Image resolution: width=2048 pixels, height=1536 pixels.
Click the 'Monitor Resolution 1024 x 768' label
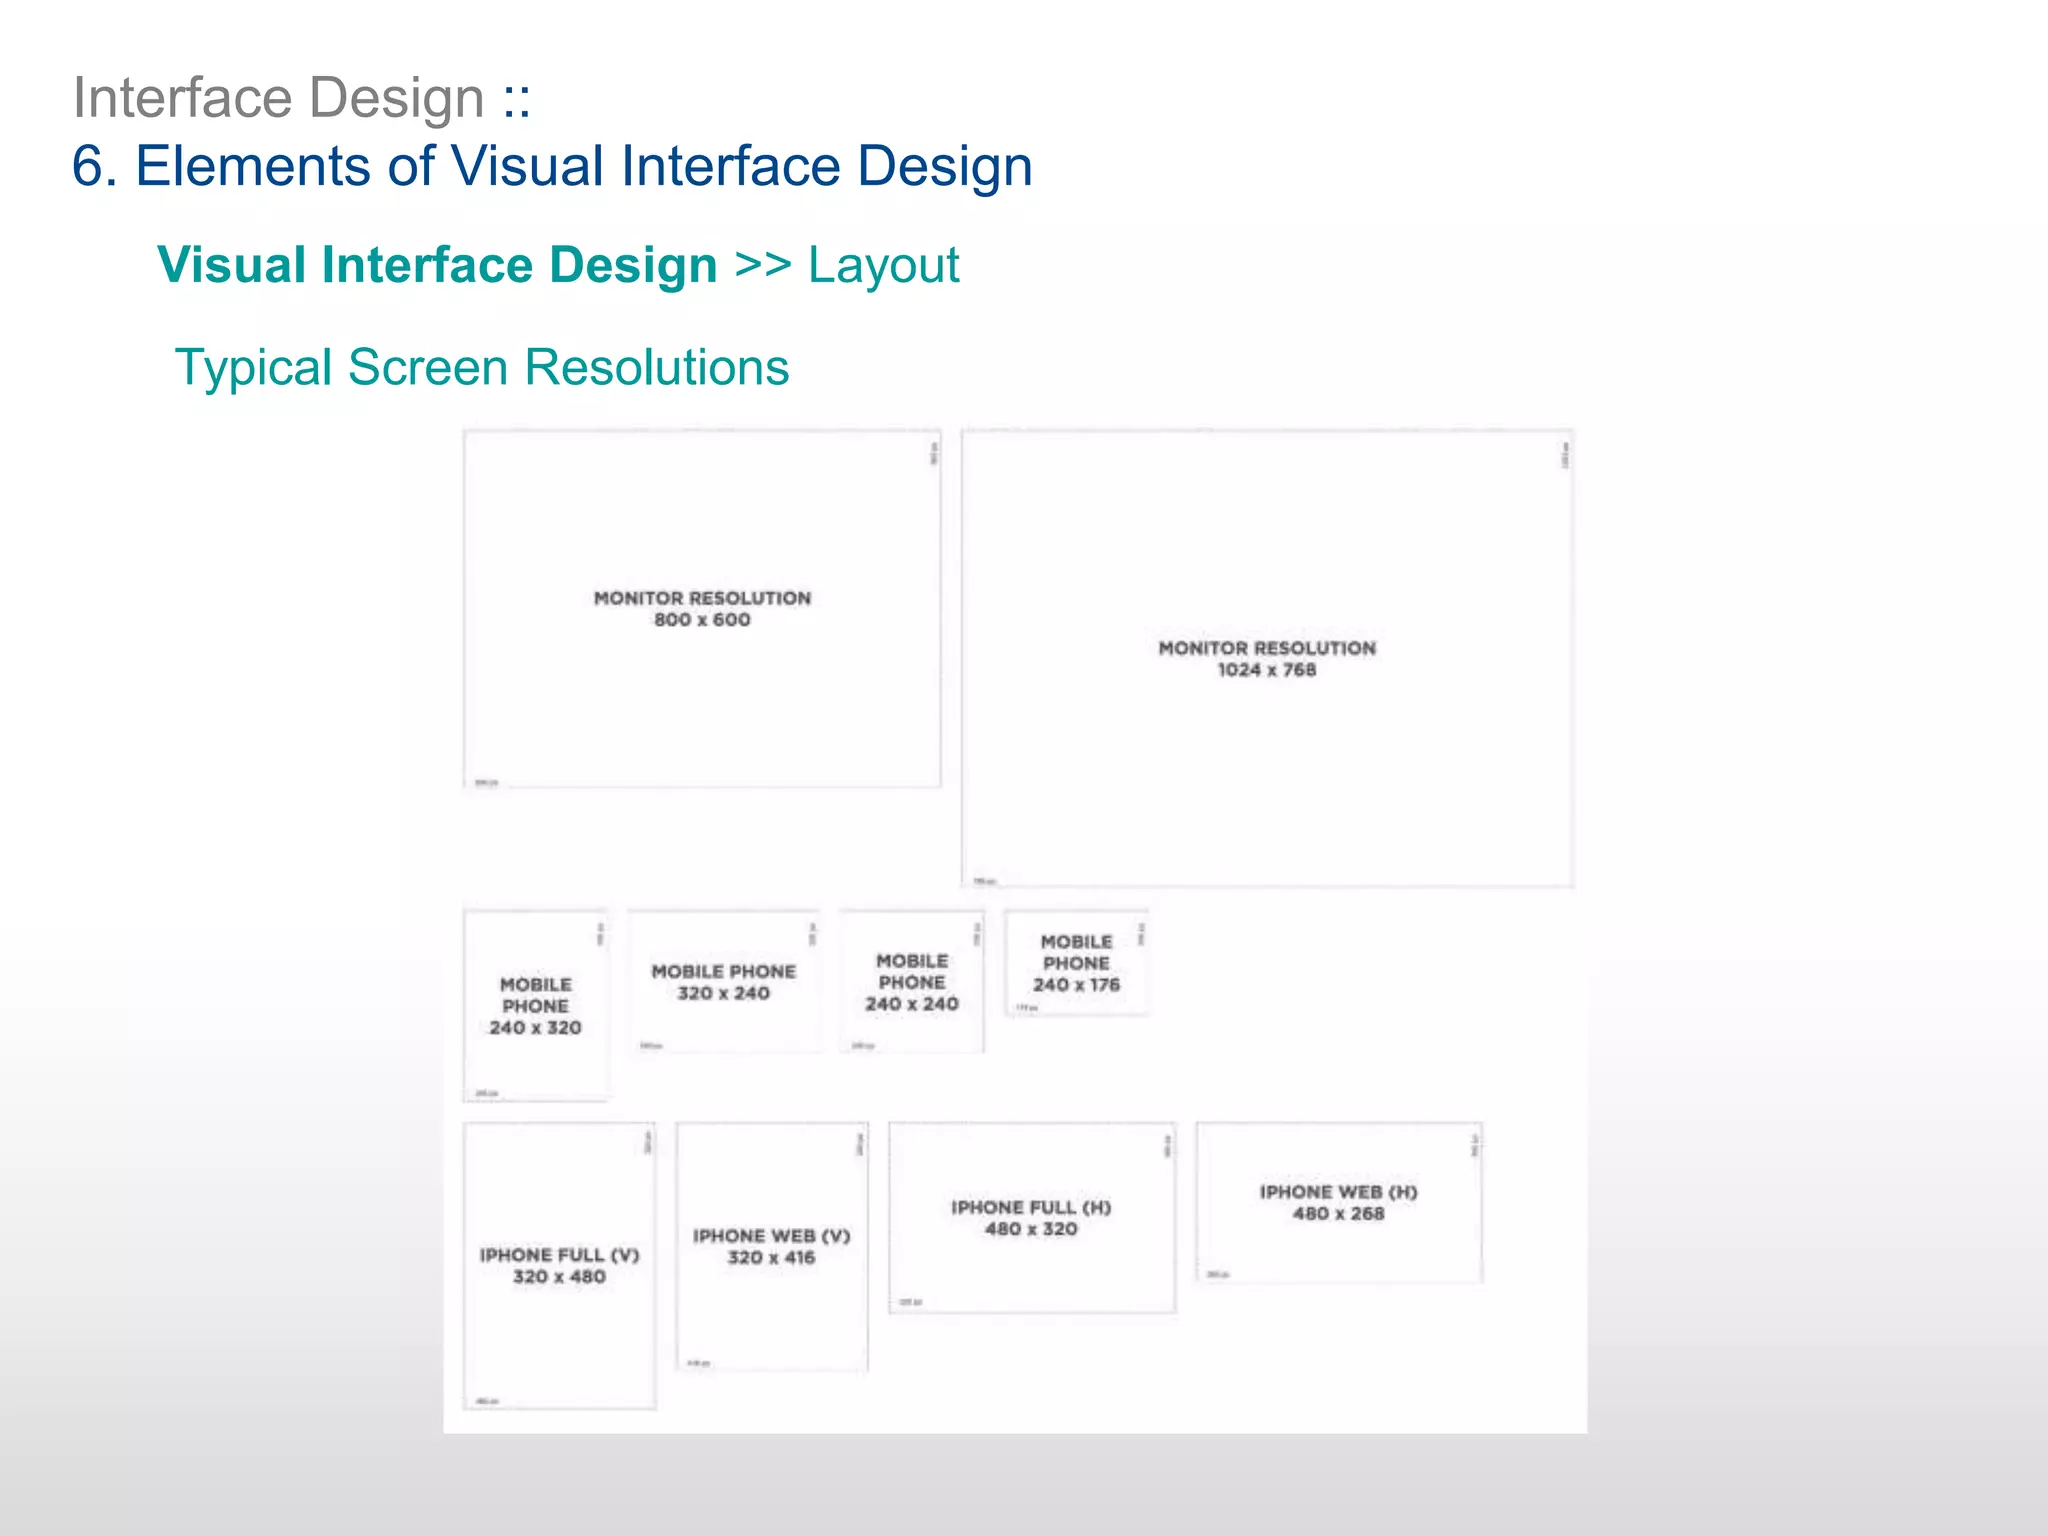(1267, 659)
